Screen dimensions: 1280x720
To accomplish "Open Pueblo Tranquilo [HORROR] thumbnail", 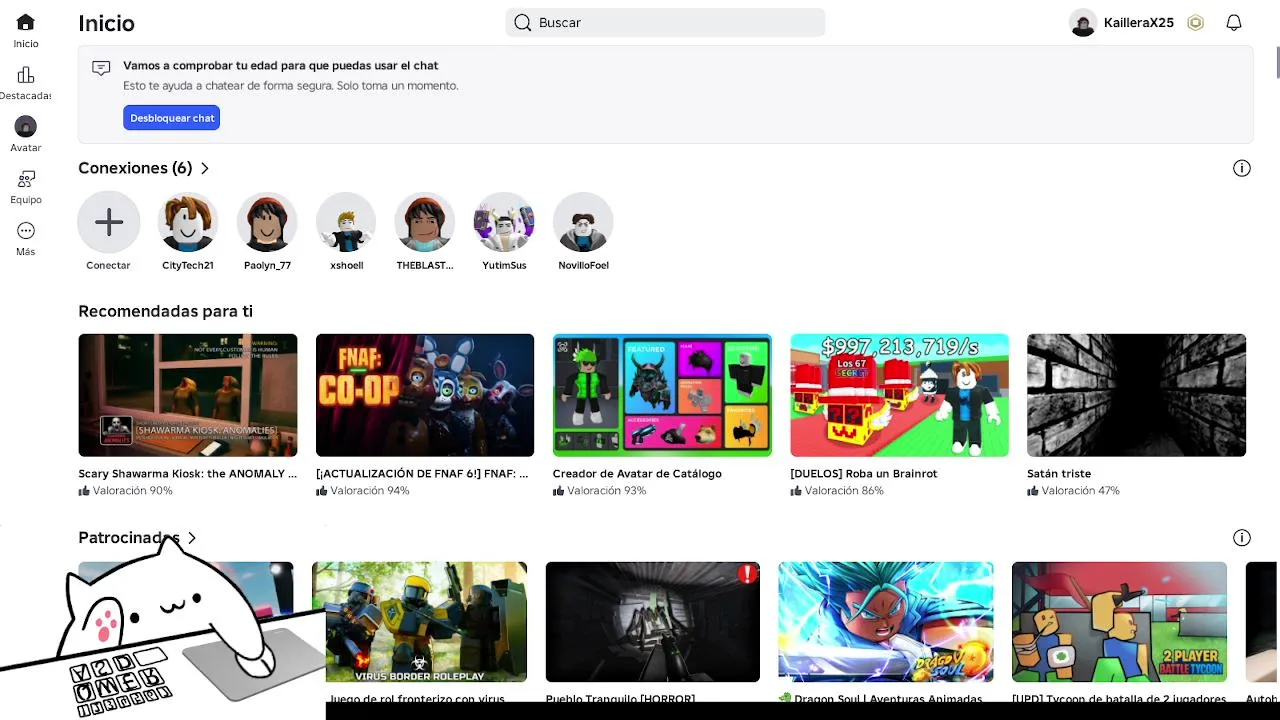I will (653, 622).
